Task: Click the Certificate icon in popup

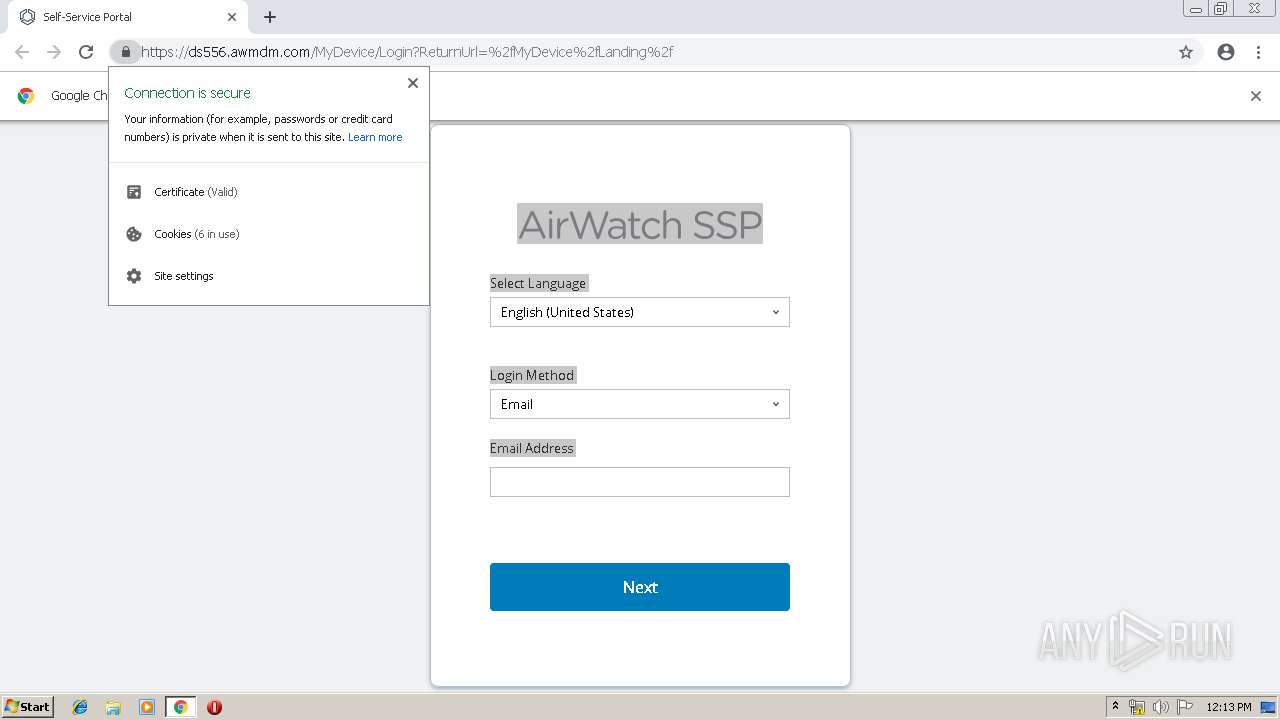Action: (x=134, y=192)
